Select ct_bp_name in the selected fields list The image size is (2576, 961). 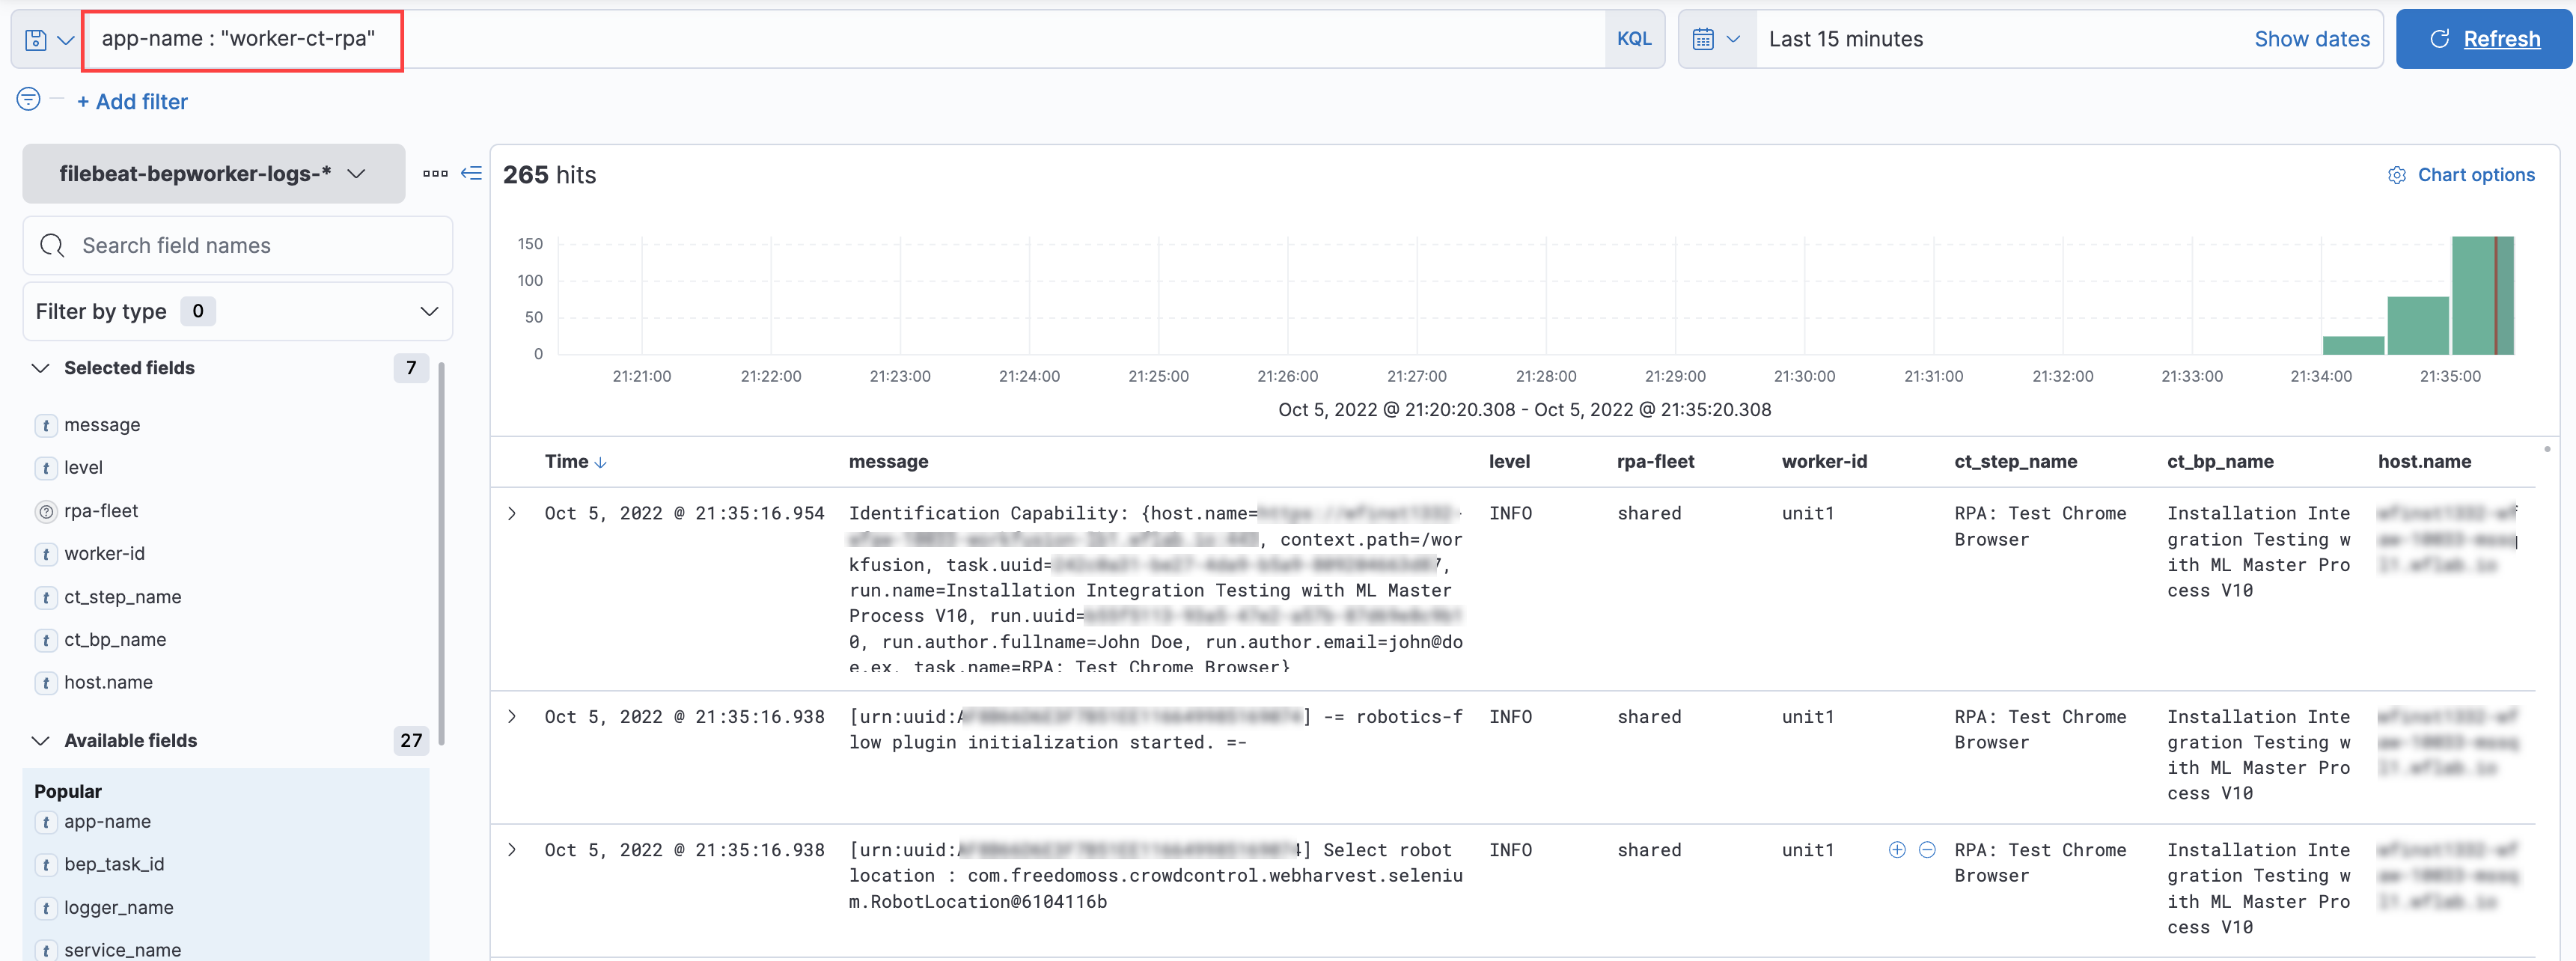click(115, 640)
